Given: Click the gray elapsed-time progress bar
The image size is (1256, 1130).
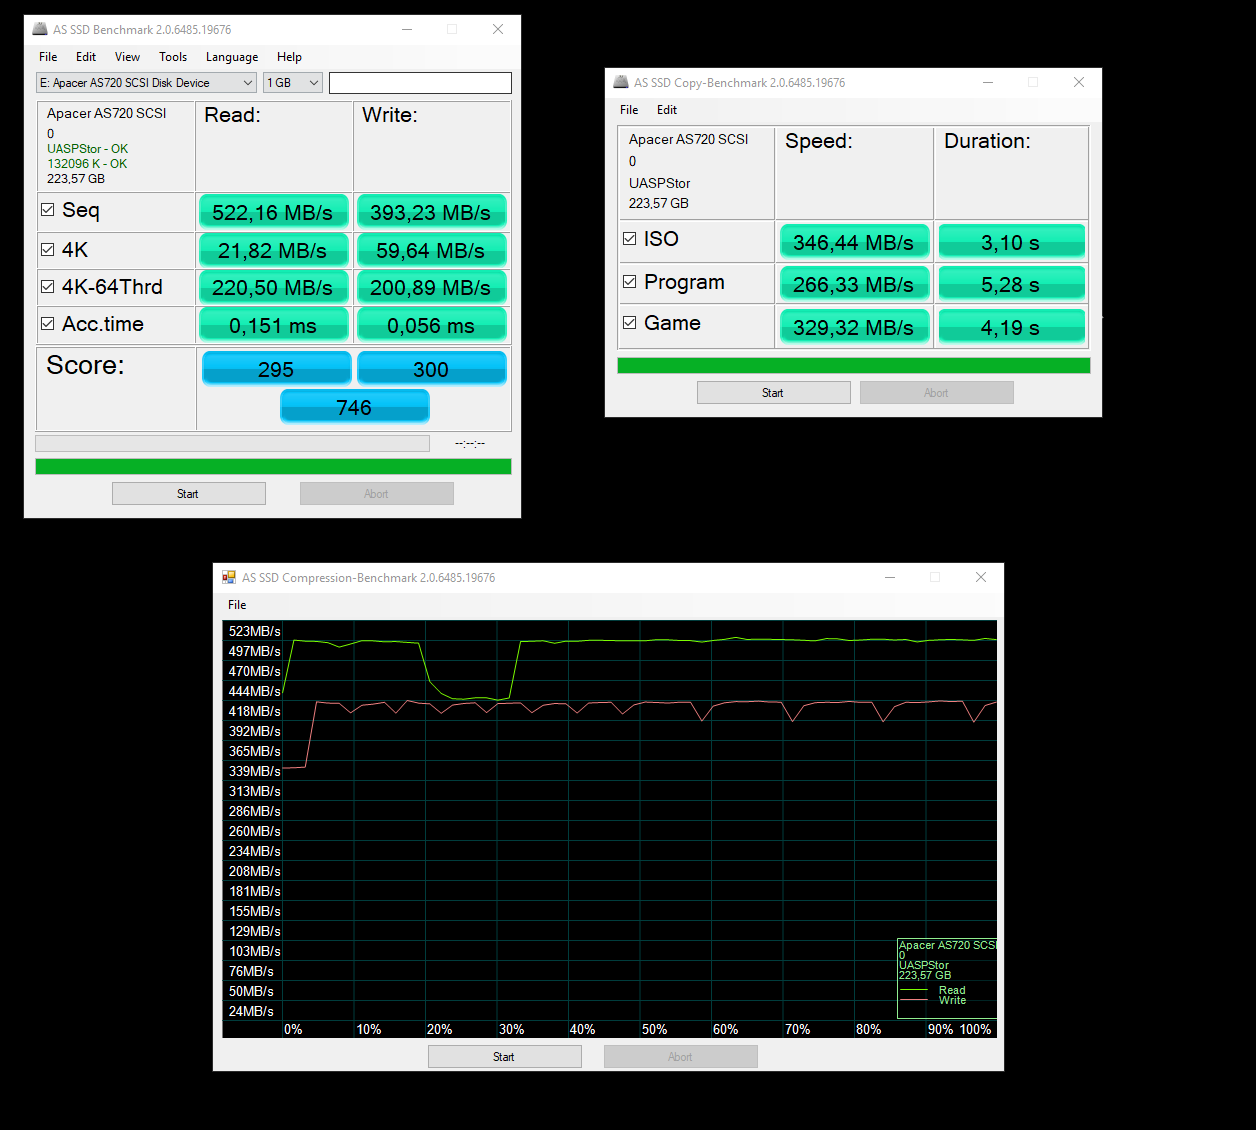Looking at the screenshot, I should click(x=232, y=443).
